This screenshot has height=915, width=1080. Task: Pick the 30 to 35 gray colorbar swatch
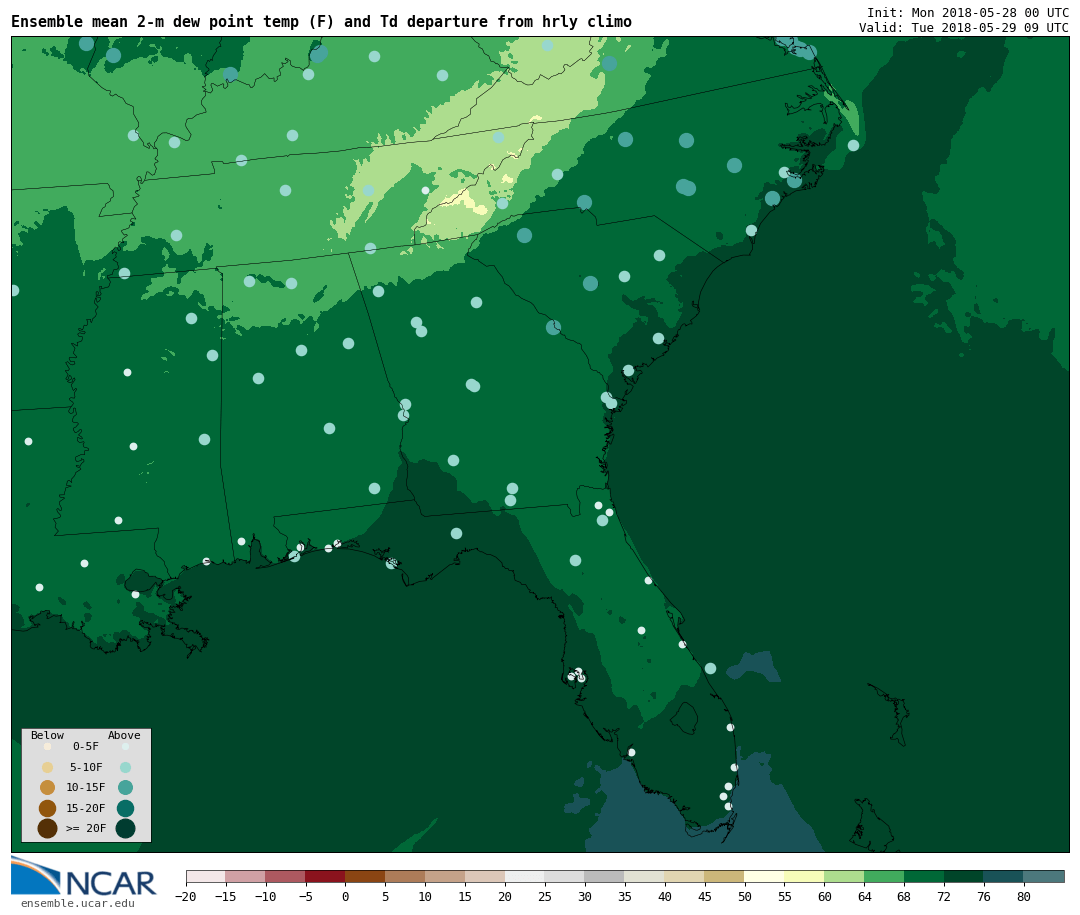[605, 876]
